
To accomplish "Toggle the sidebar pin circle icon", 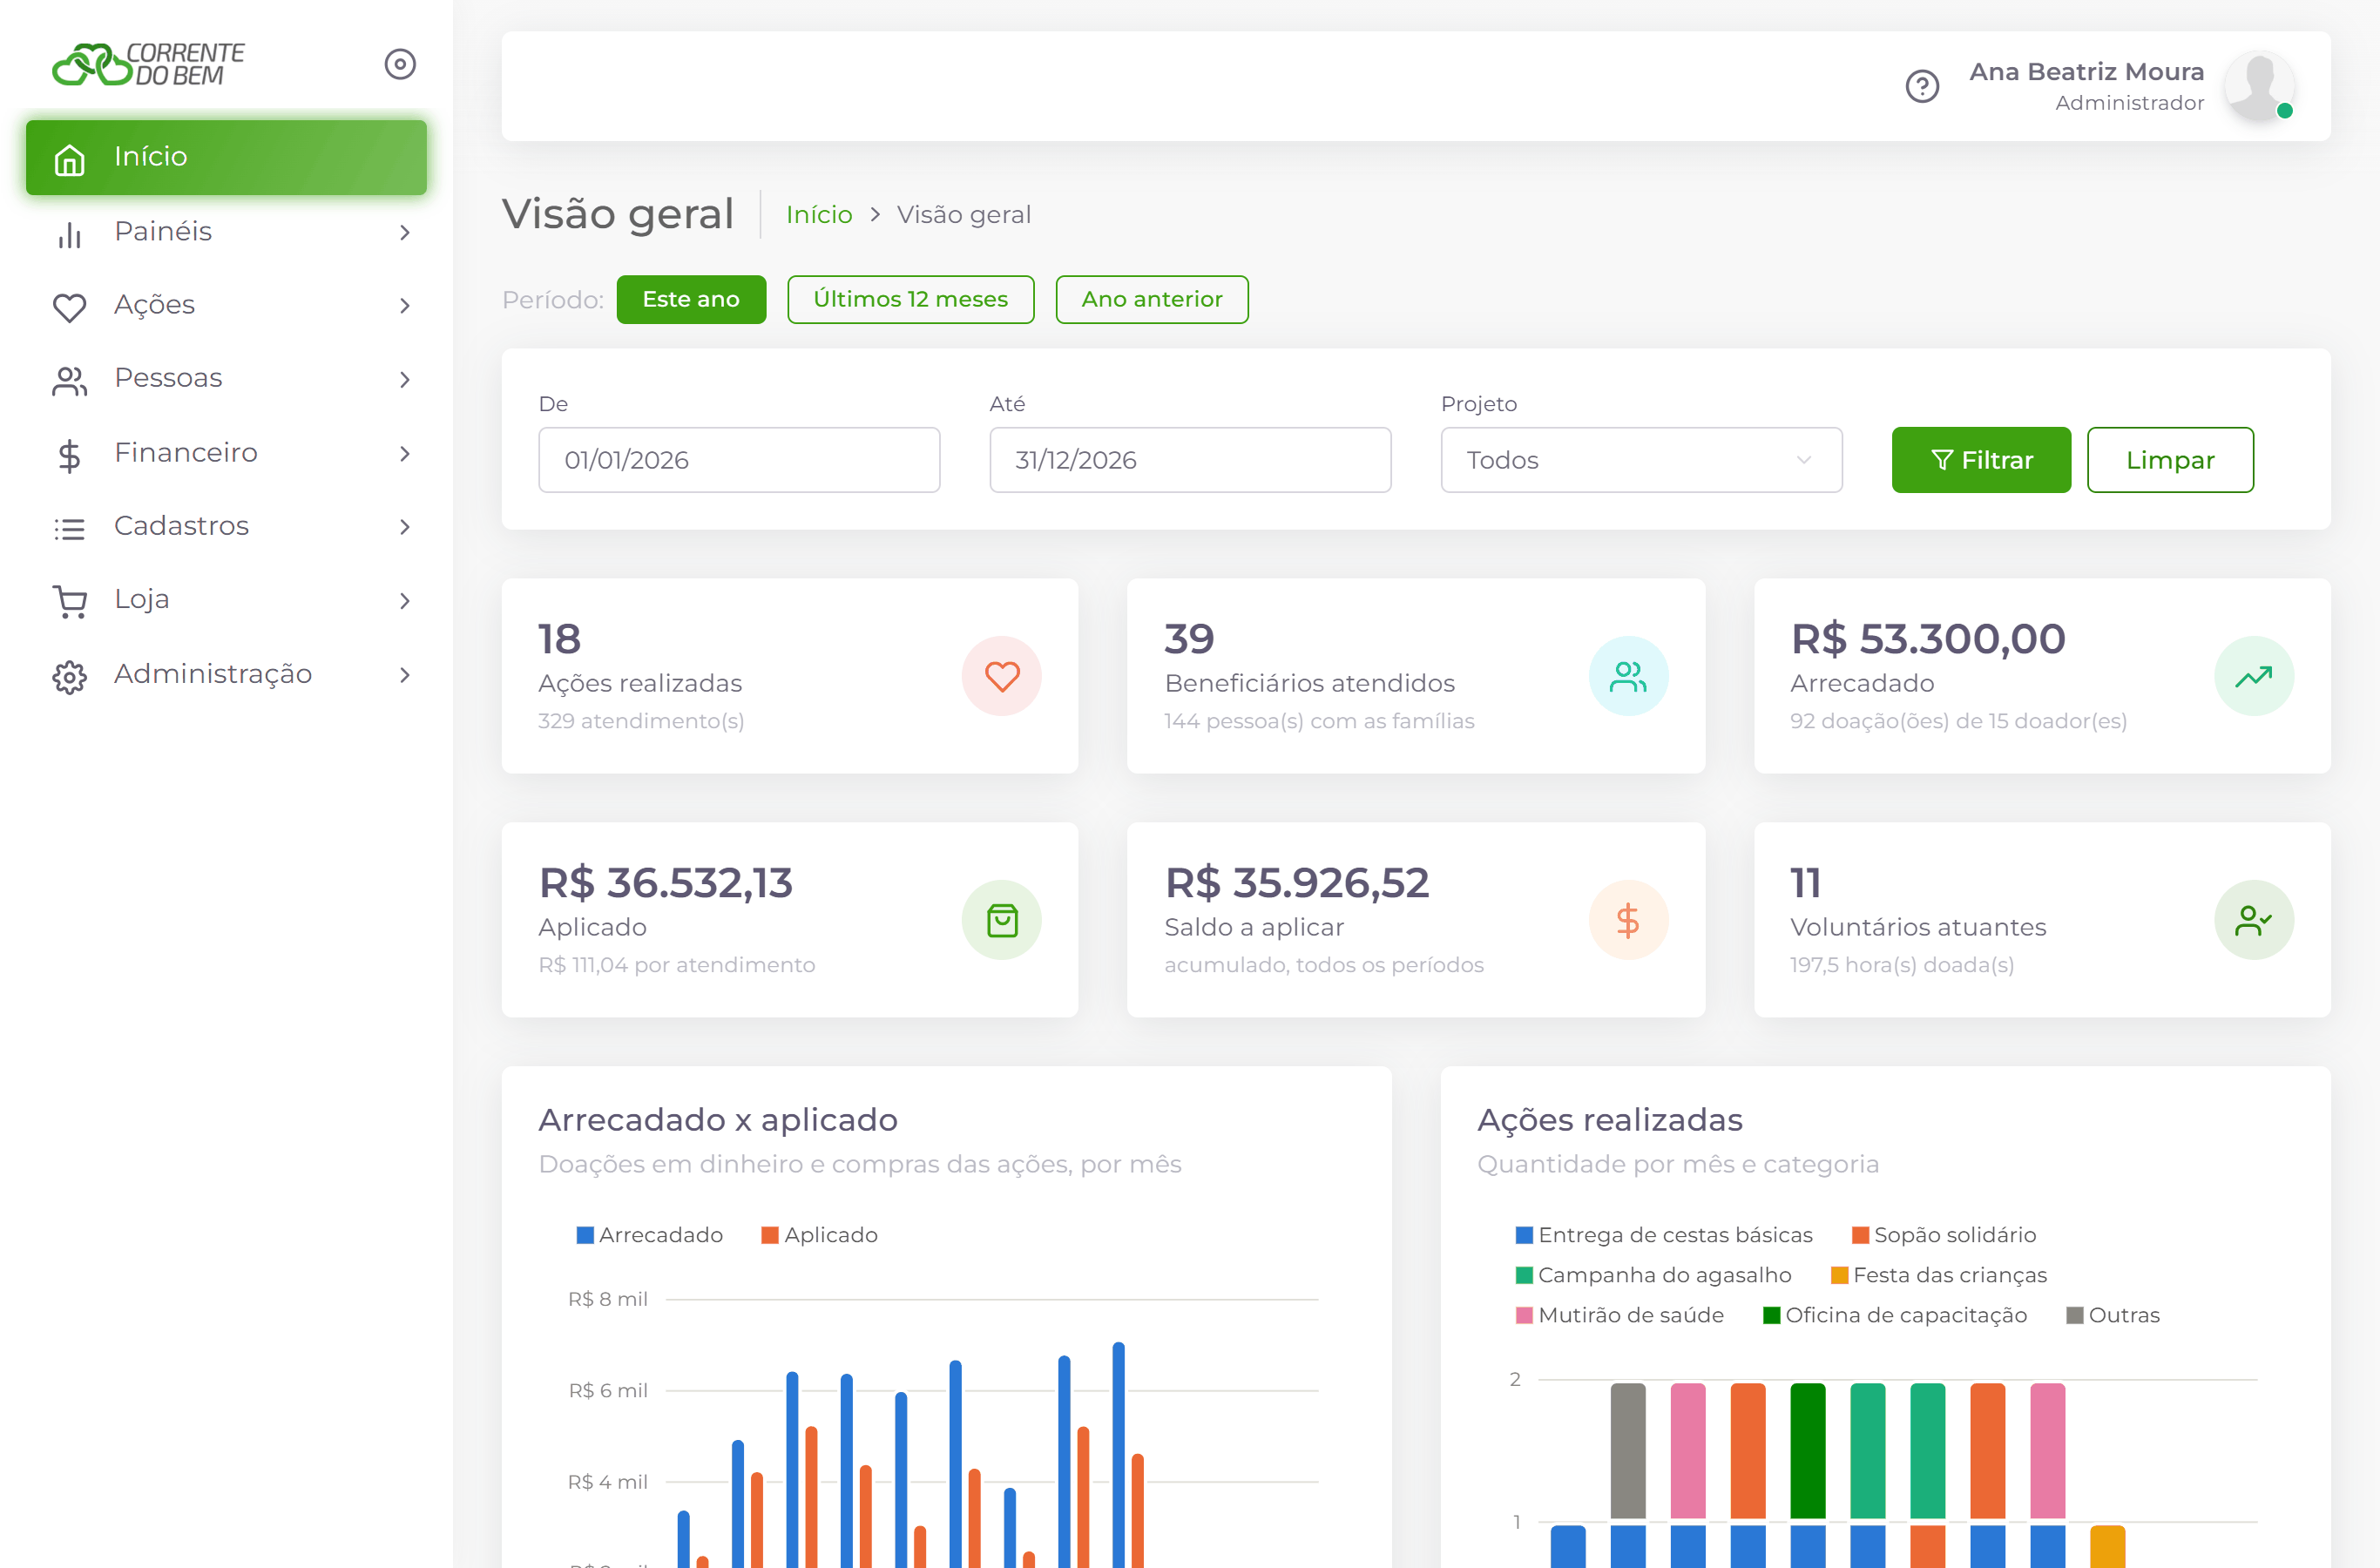I will 400,64.
